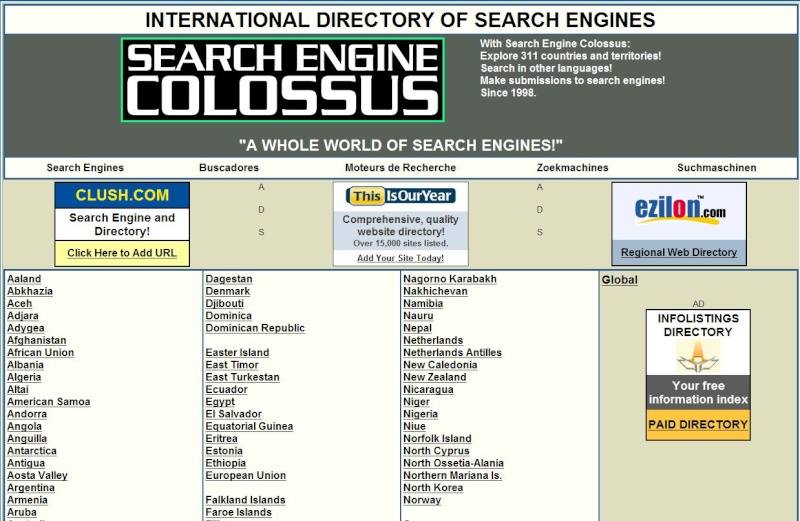Open the Global link
The width and height of the screenshot is (800, 521).
pos(619,280)
